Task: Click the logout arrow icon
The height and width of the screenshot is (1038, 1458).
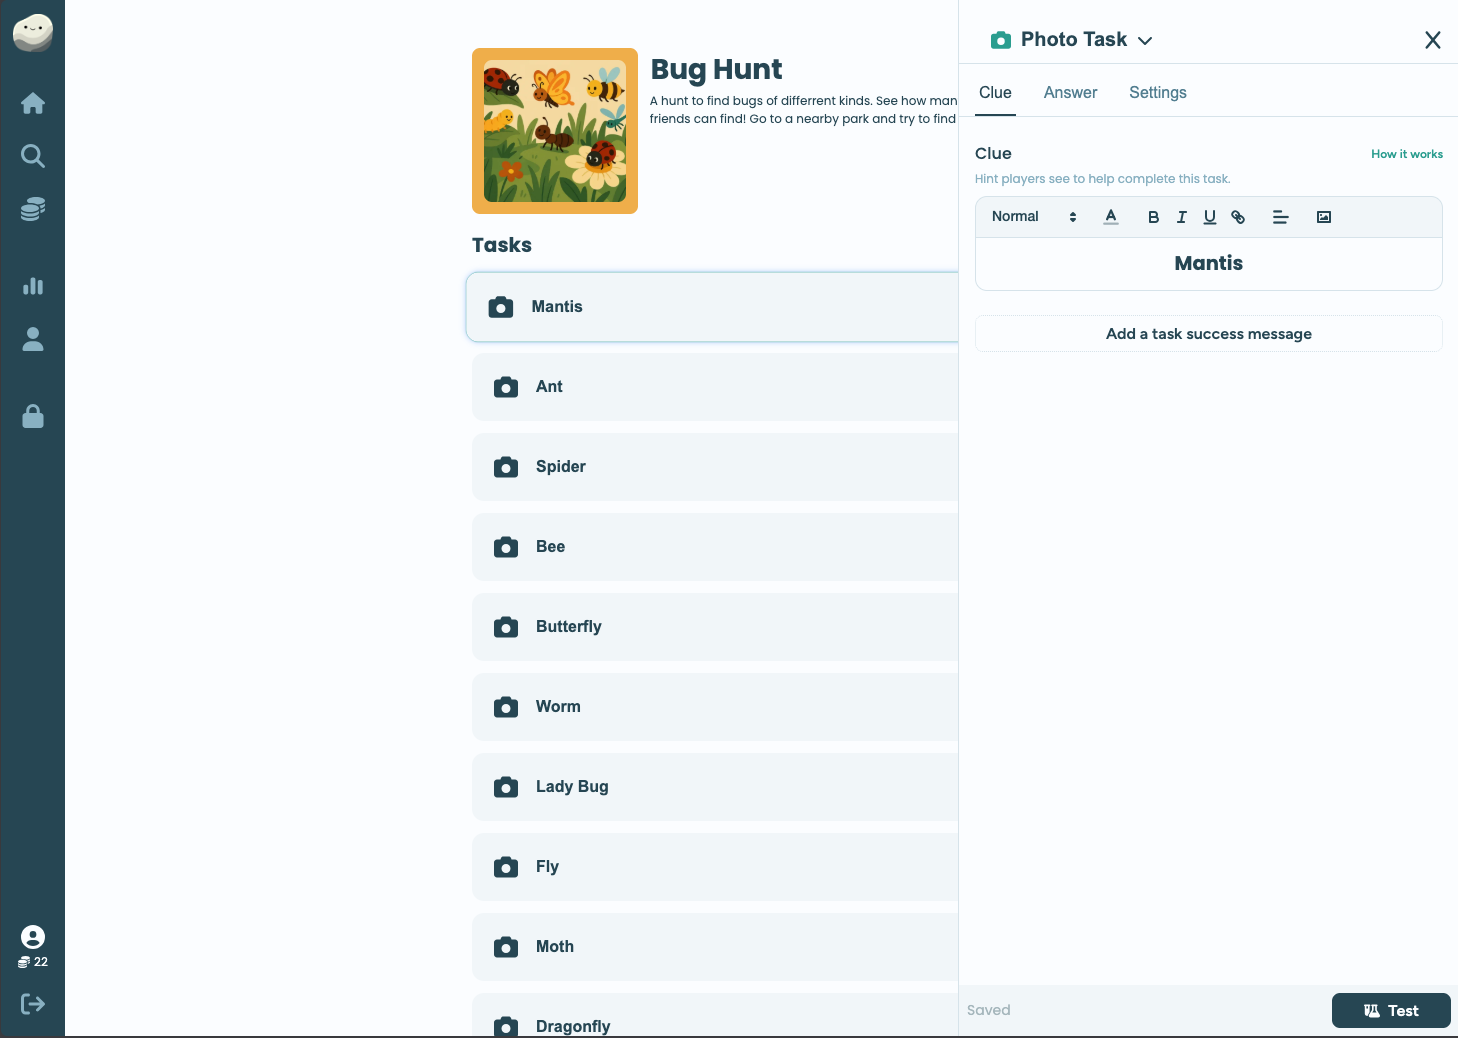Action: pyautogui.click(x=33, y=1004)
